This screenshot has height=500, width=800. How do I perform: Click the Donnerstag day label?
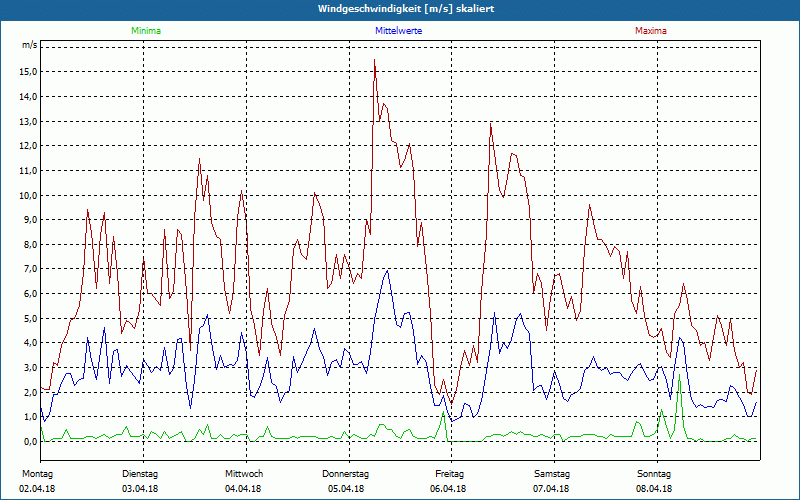346,473
